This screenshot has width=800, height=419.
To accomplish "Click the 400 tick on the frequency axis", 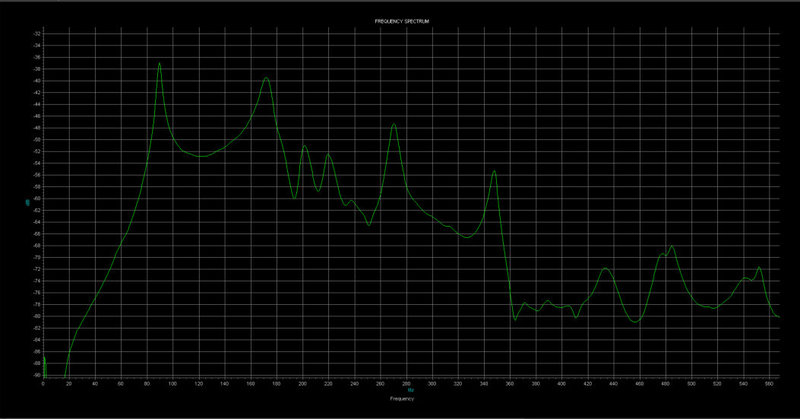I will (562, 384).
